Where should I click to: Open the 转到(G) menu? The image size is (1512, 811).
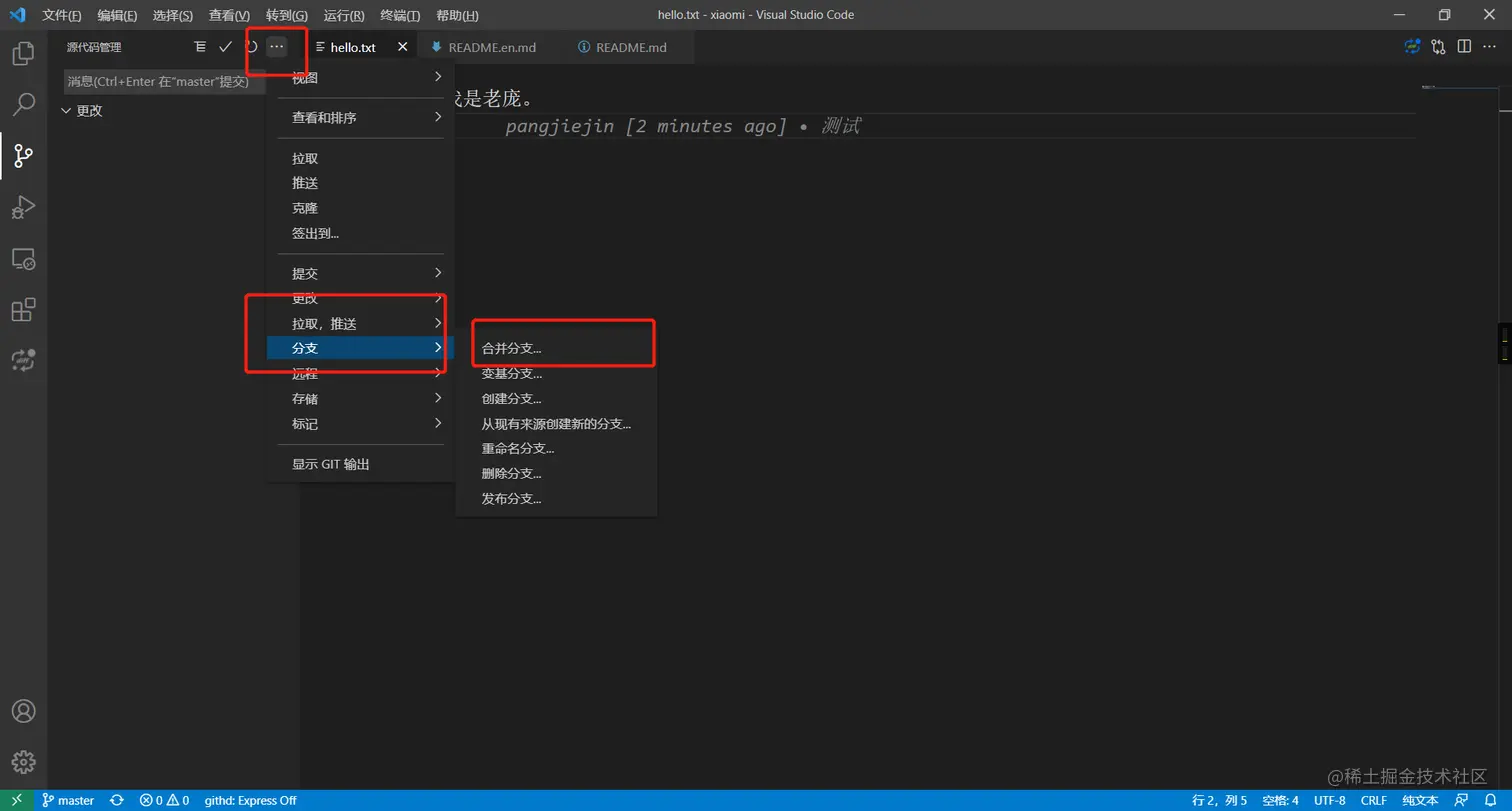tap(286, 15)
